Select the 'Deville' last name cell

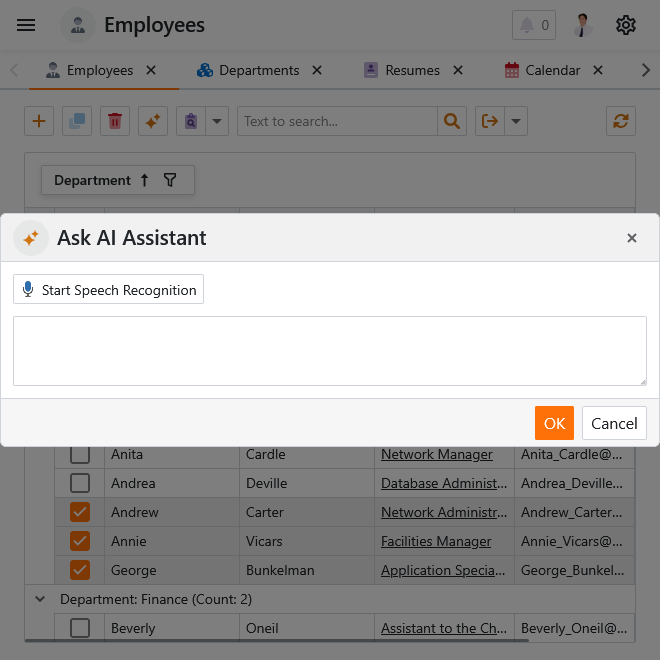coord(307,483)
